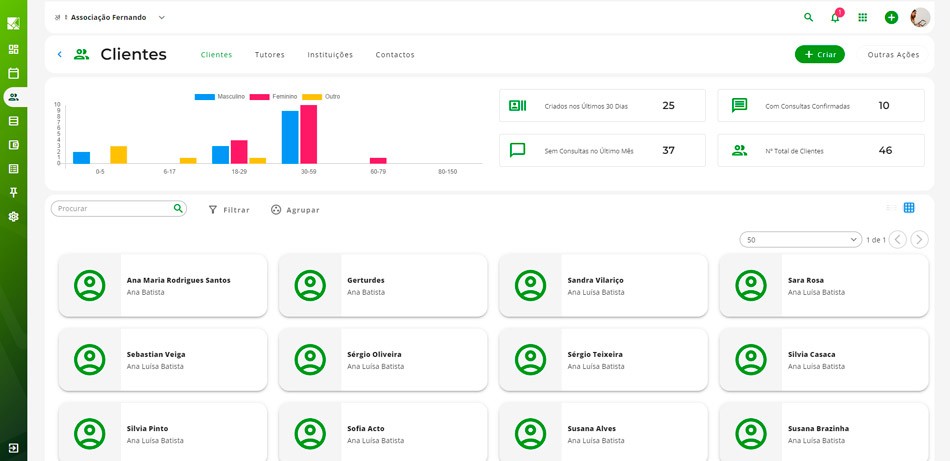Screen dimensions: 950x461
Task: Toggle the Outro legend series
Action: click(x=321, y=97)
